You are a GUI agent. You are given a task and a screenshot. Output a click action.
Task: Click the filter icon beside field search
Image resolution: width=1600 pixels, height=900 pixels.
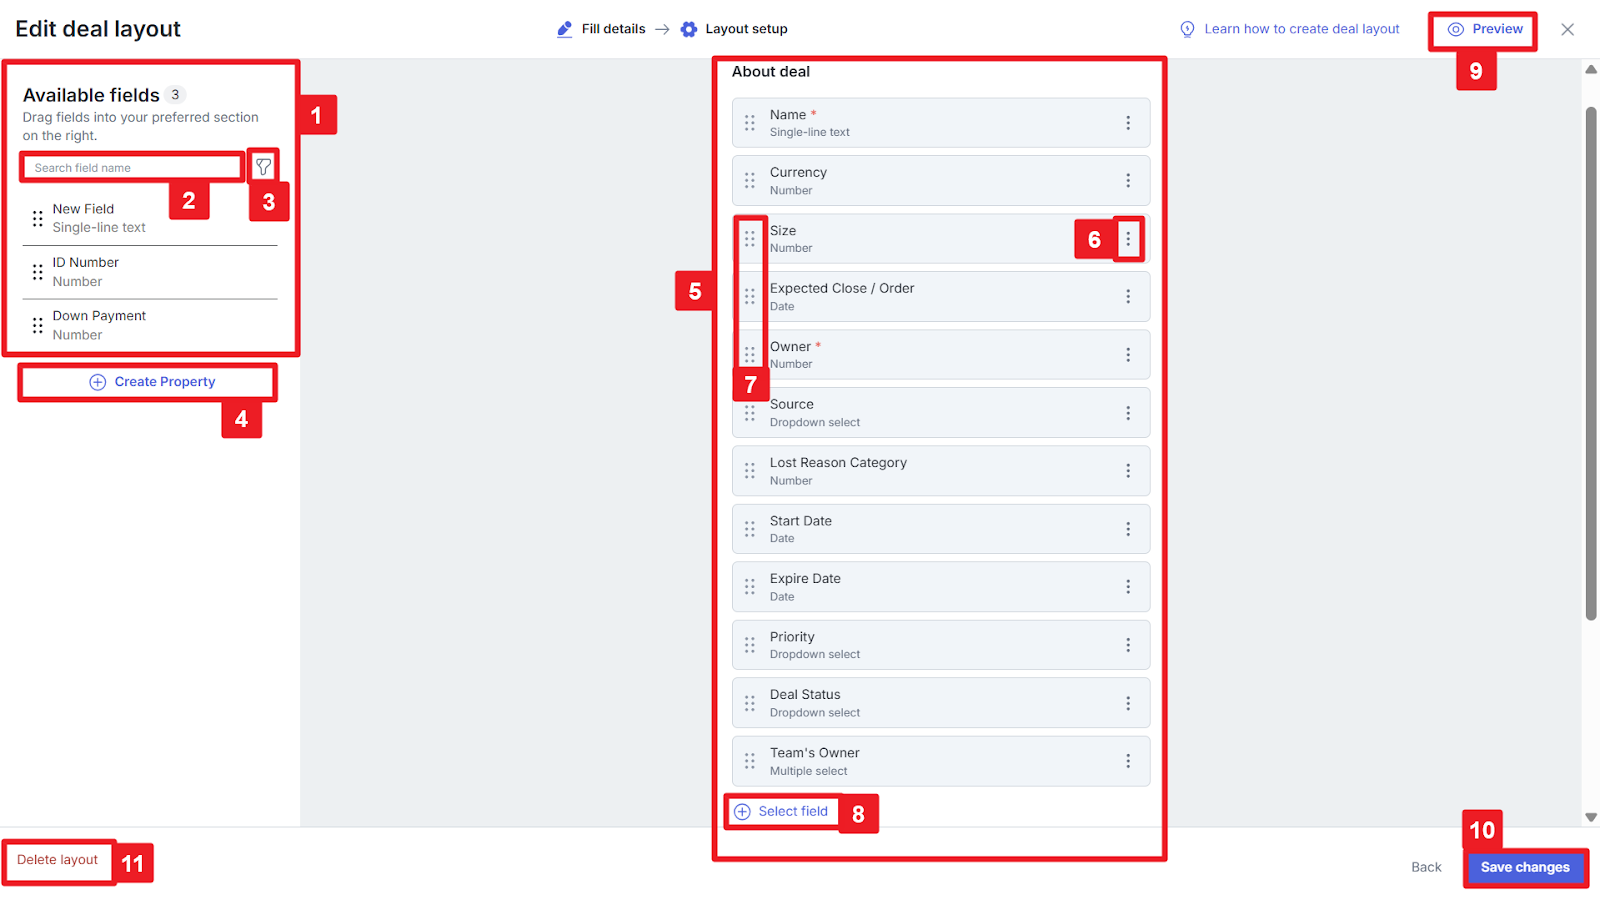(x=263, y=167)
